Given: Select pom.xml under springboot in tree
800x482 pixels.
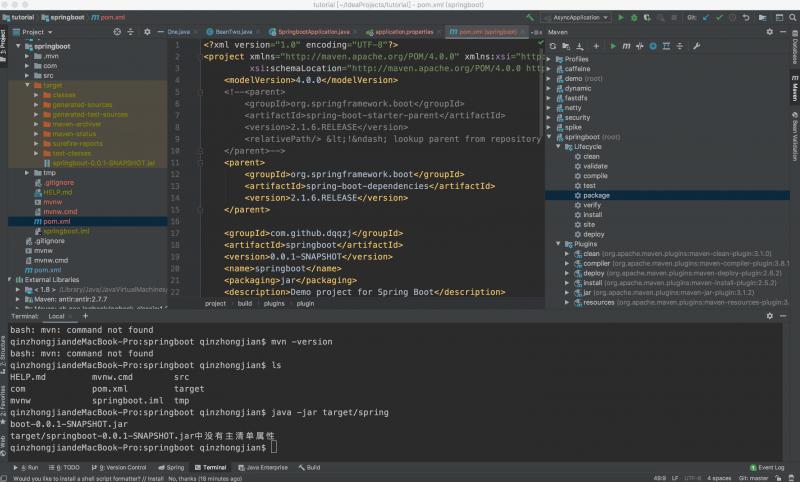Looking at the screenshot, I should coord(56,221).
